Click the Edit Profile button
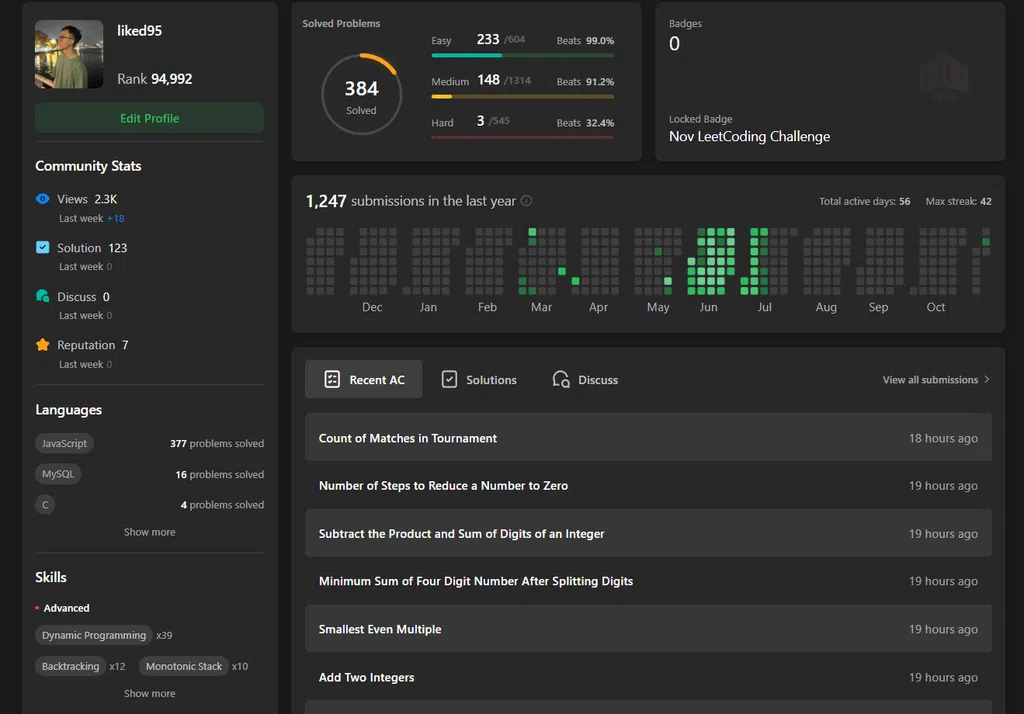Viewport: 1024px width, 714px height. (x=150, y=118)
